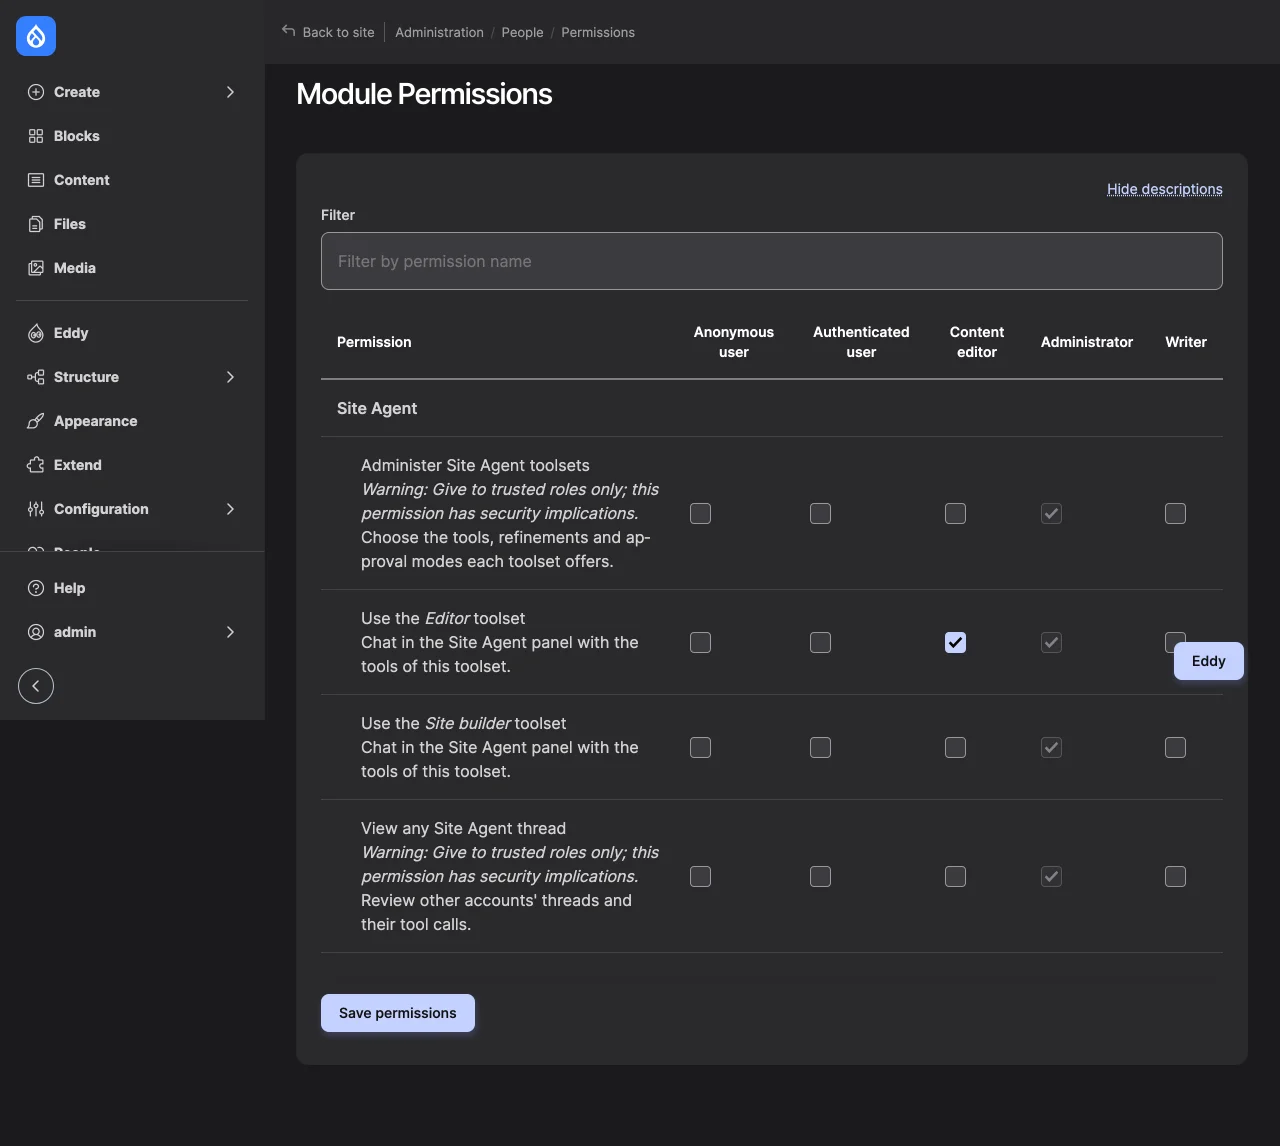This screenshot has height=1146, width=1280.
Task: Click the Eddy droplet icon
Action: pos(36,333)
